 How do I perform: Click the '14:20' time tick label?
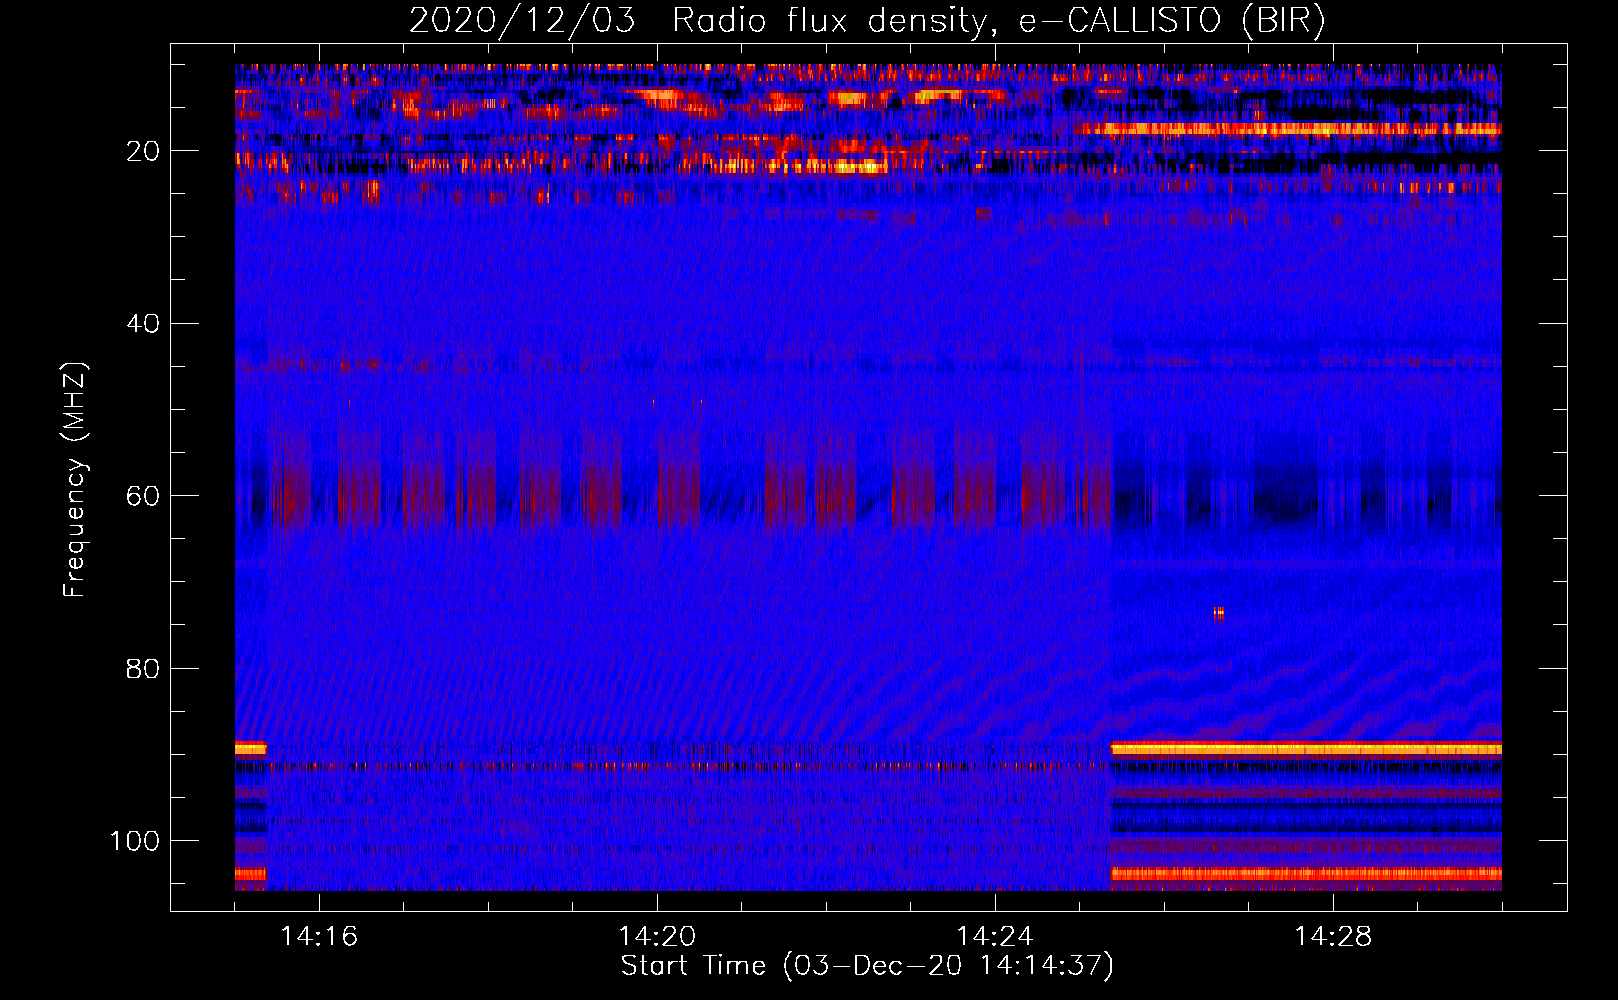(657, 937)
